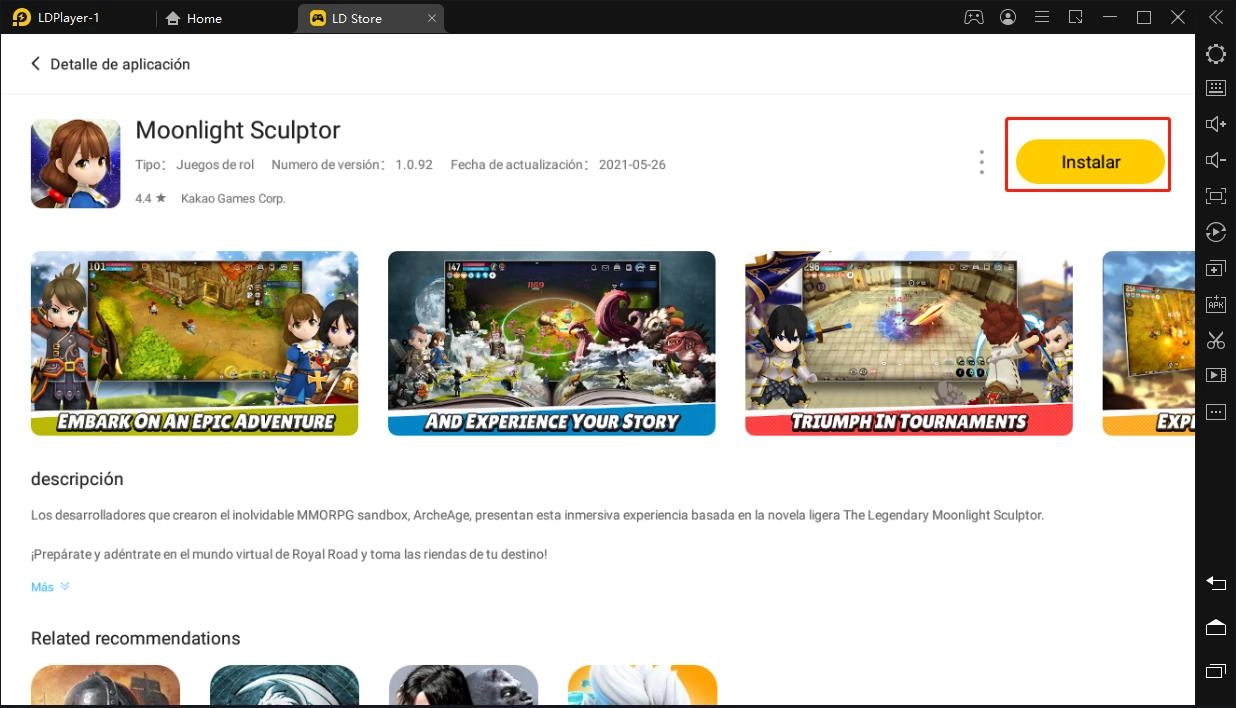1236x708 pixels.
Task: Click the Instalar button
Action: click(x=1090, y=162)
